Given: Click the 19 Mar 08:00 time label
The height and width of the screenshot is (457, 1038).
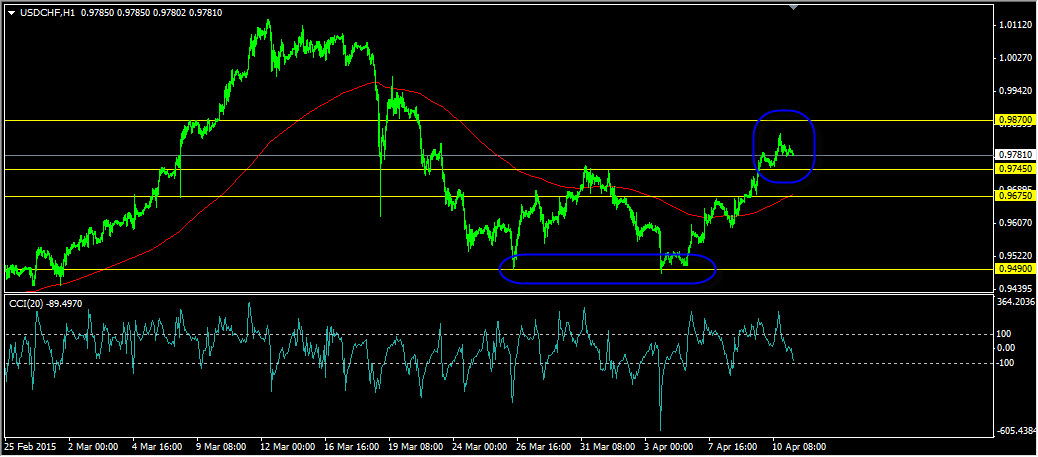Looking at the screenshot, I should [414, 447].
